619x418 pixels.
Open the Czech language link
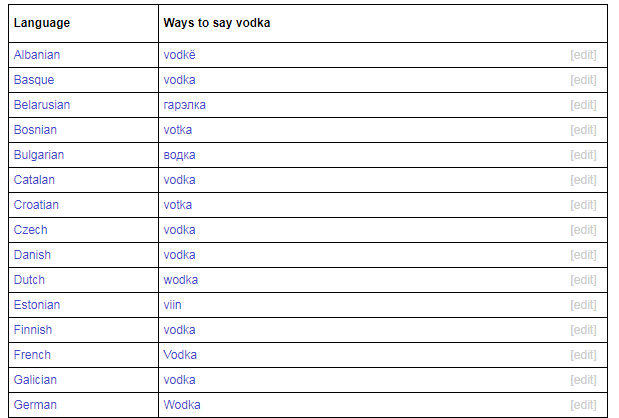tap(30, 230)
